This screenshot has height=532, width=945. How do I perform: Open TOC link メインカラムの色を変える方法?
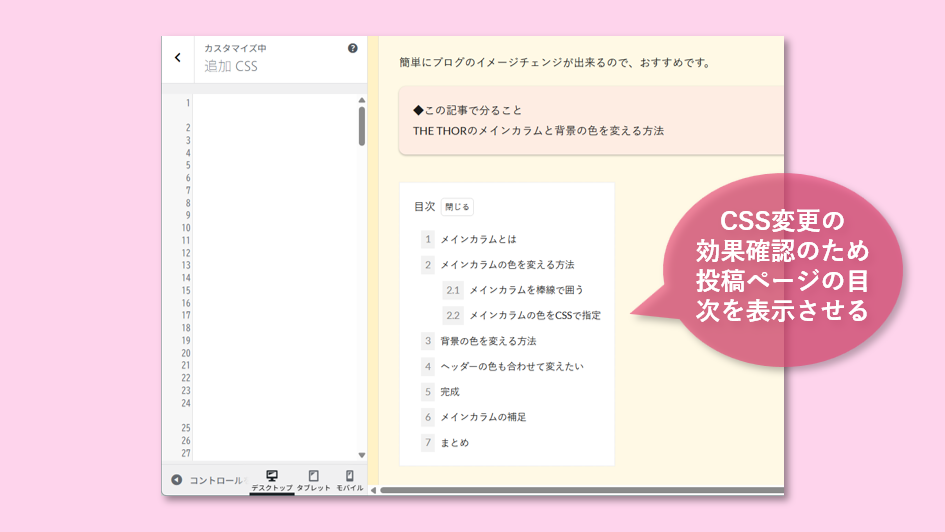pyautogui.click(x=507, y=264)
